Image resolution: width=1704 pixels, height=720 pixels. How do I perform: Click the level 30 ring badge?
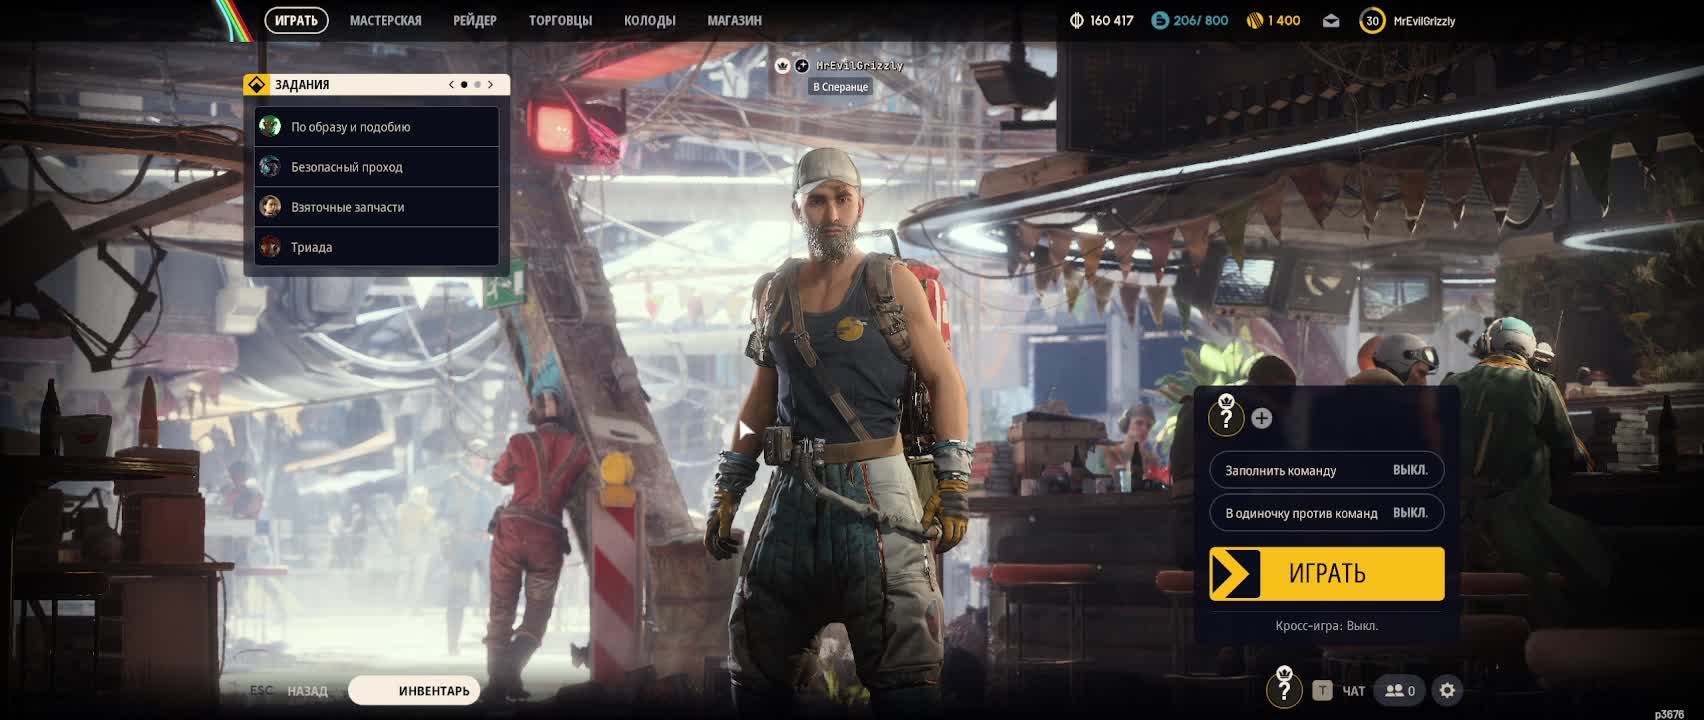[1372, 20]
